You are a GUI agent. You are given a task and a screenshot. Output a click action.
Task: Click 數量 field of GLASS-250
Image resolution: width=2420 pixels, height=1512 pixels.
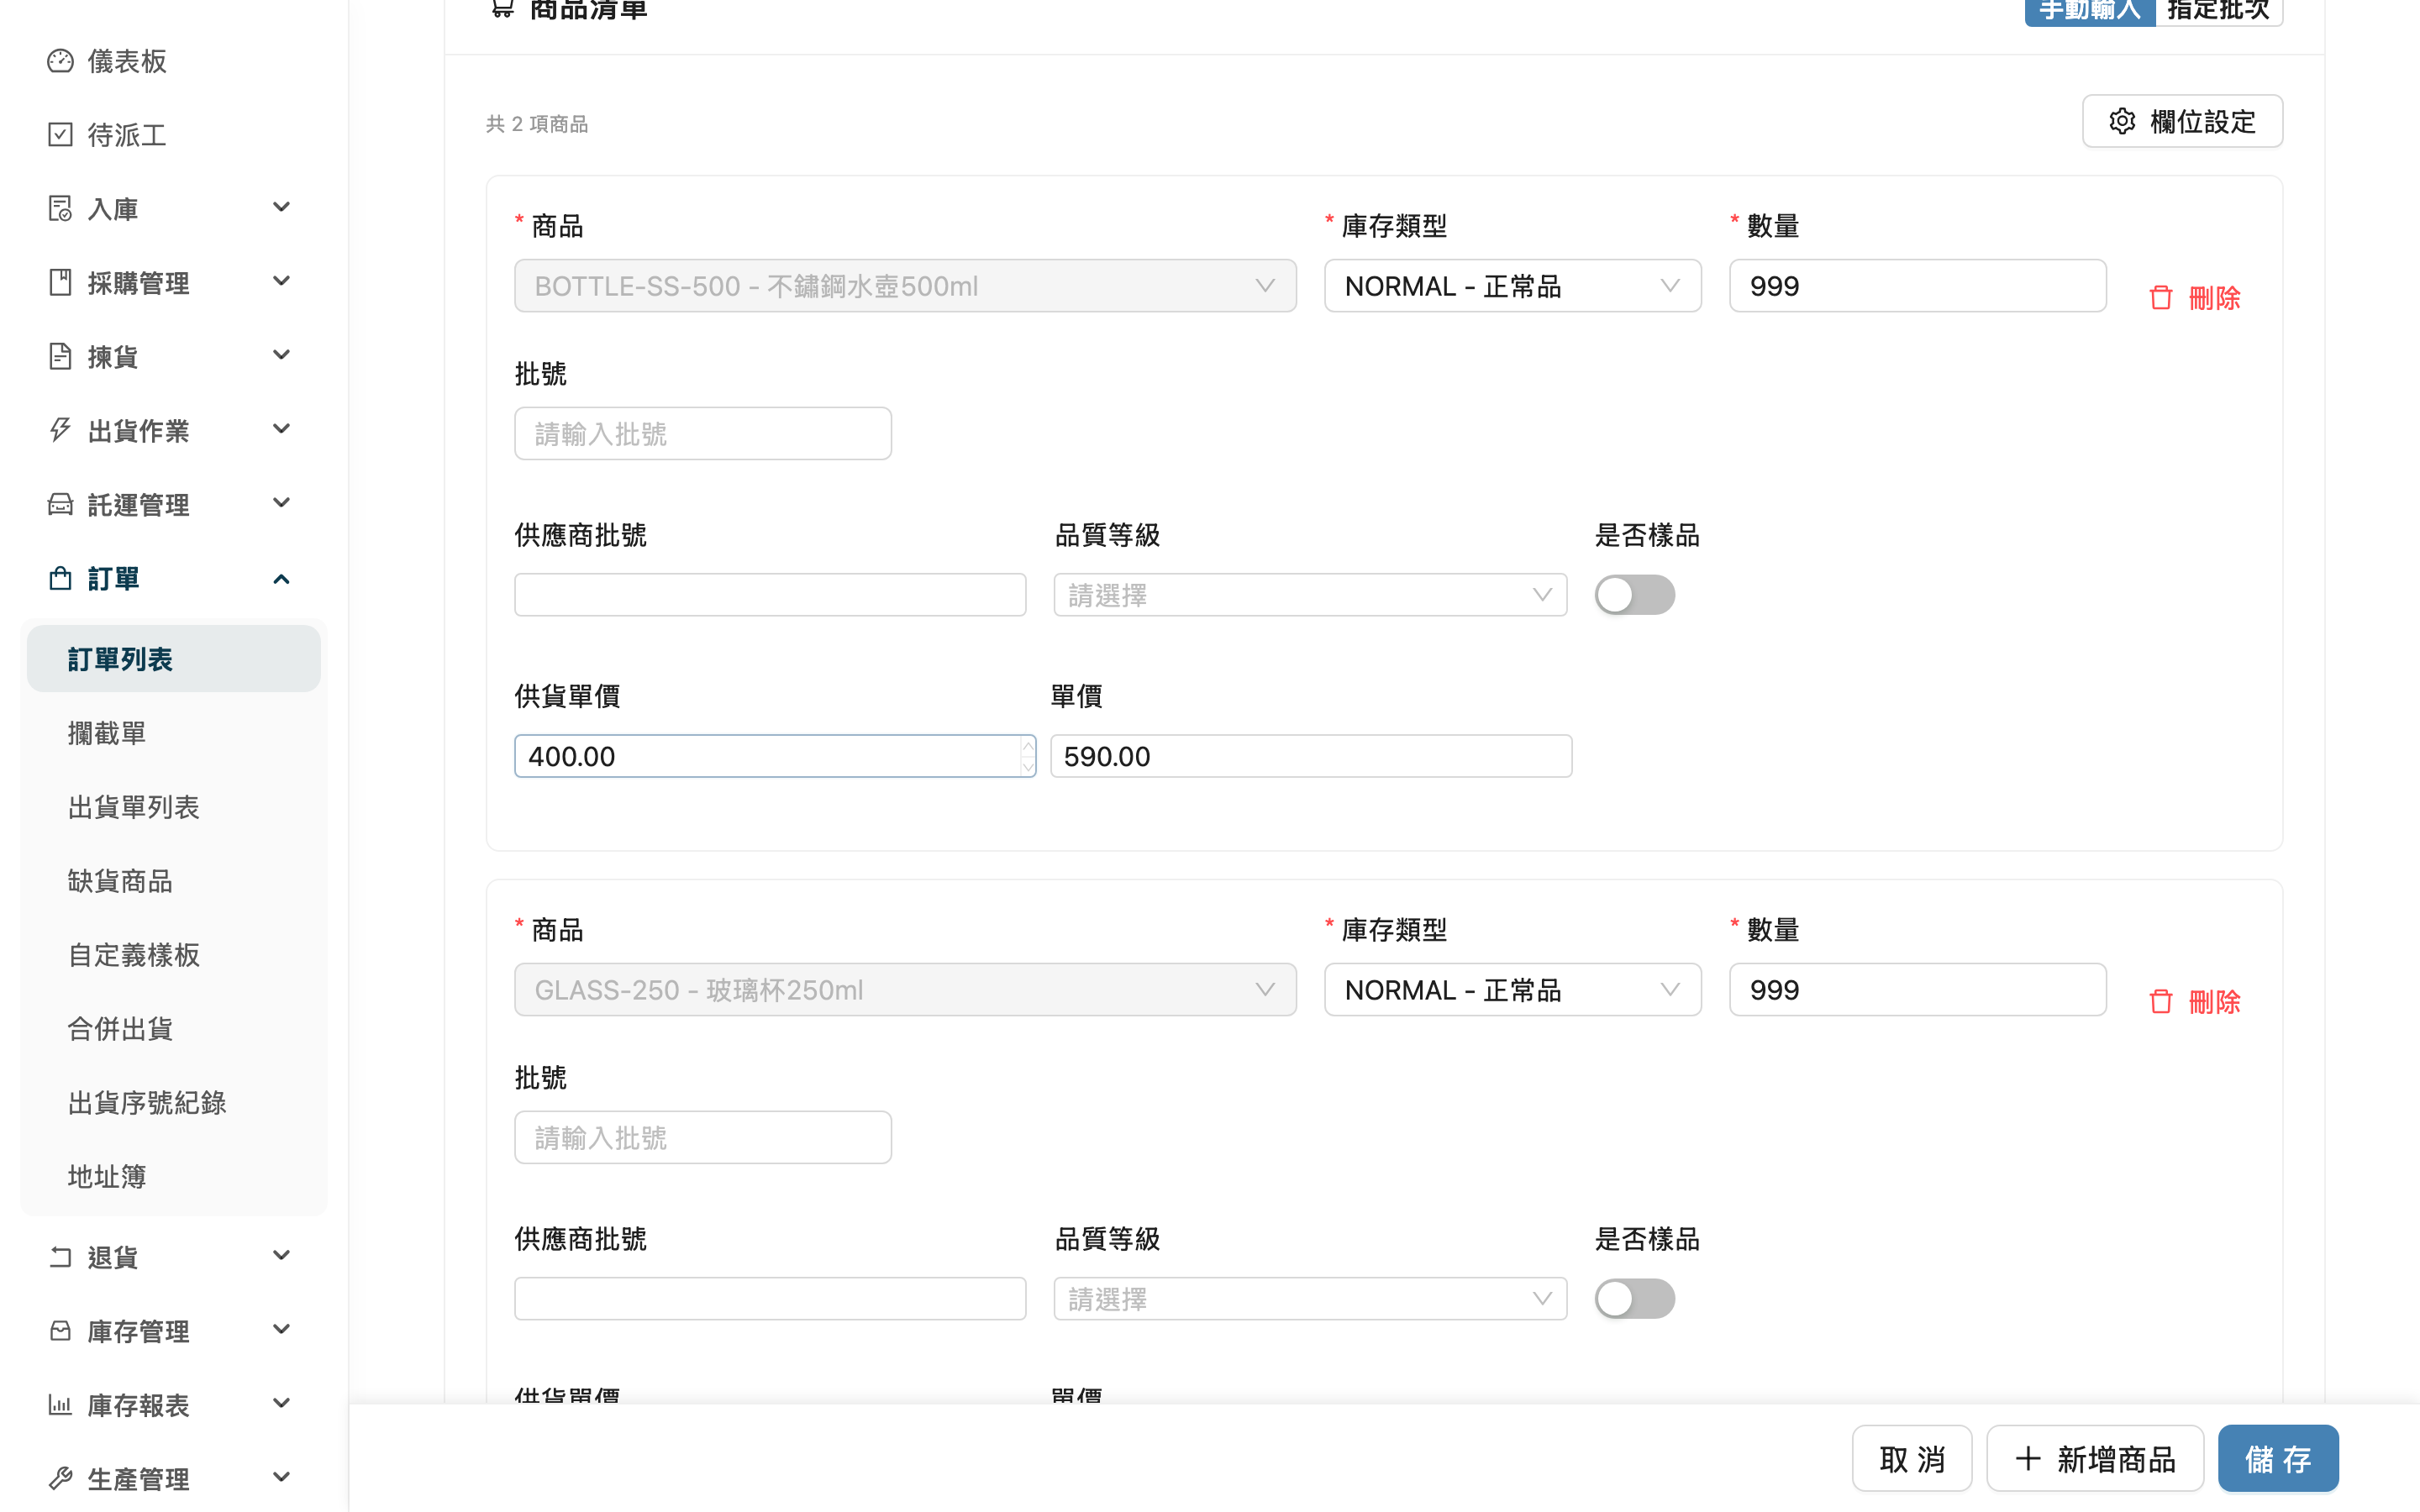1917,990
